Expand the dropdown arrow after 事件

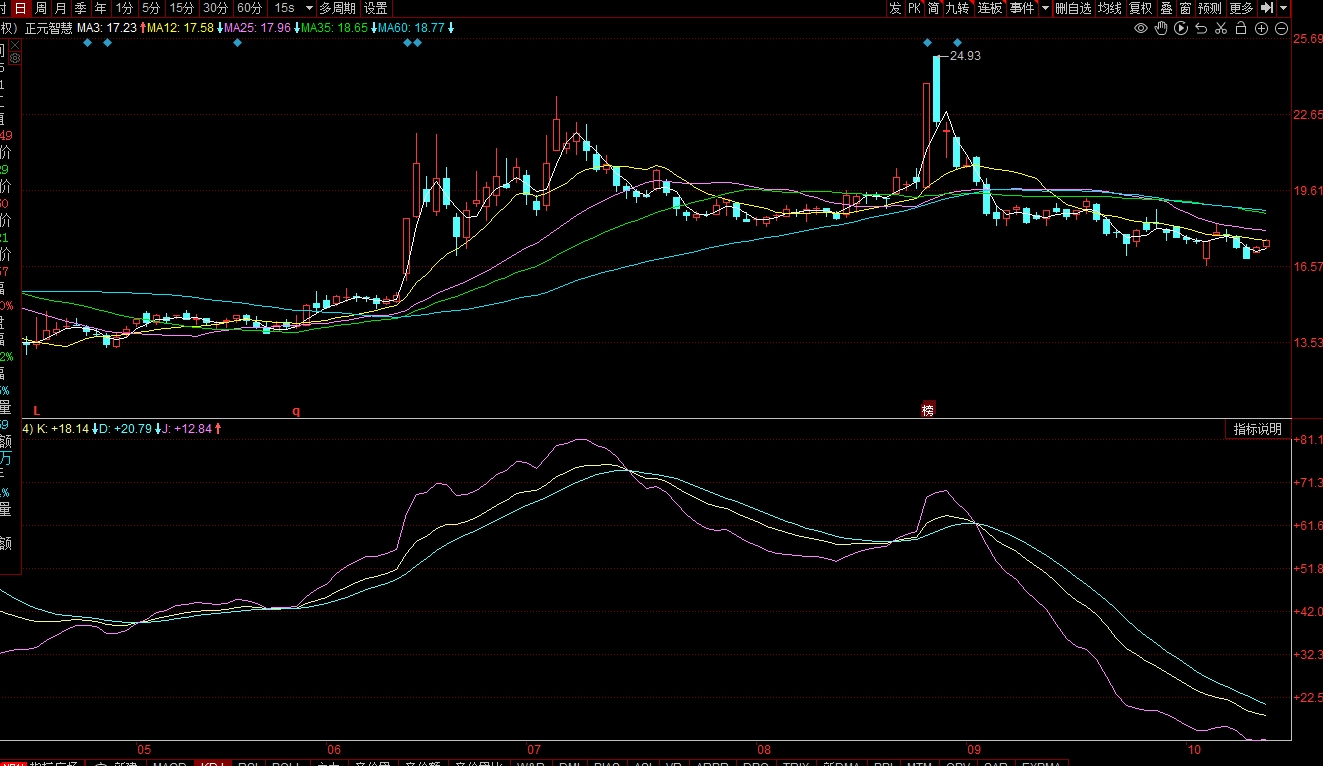1045,8
